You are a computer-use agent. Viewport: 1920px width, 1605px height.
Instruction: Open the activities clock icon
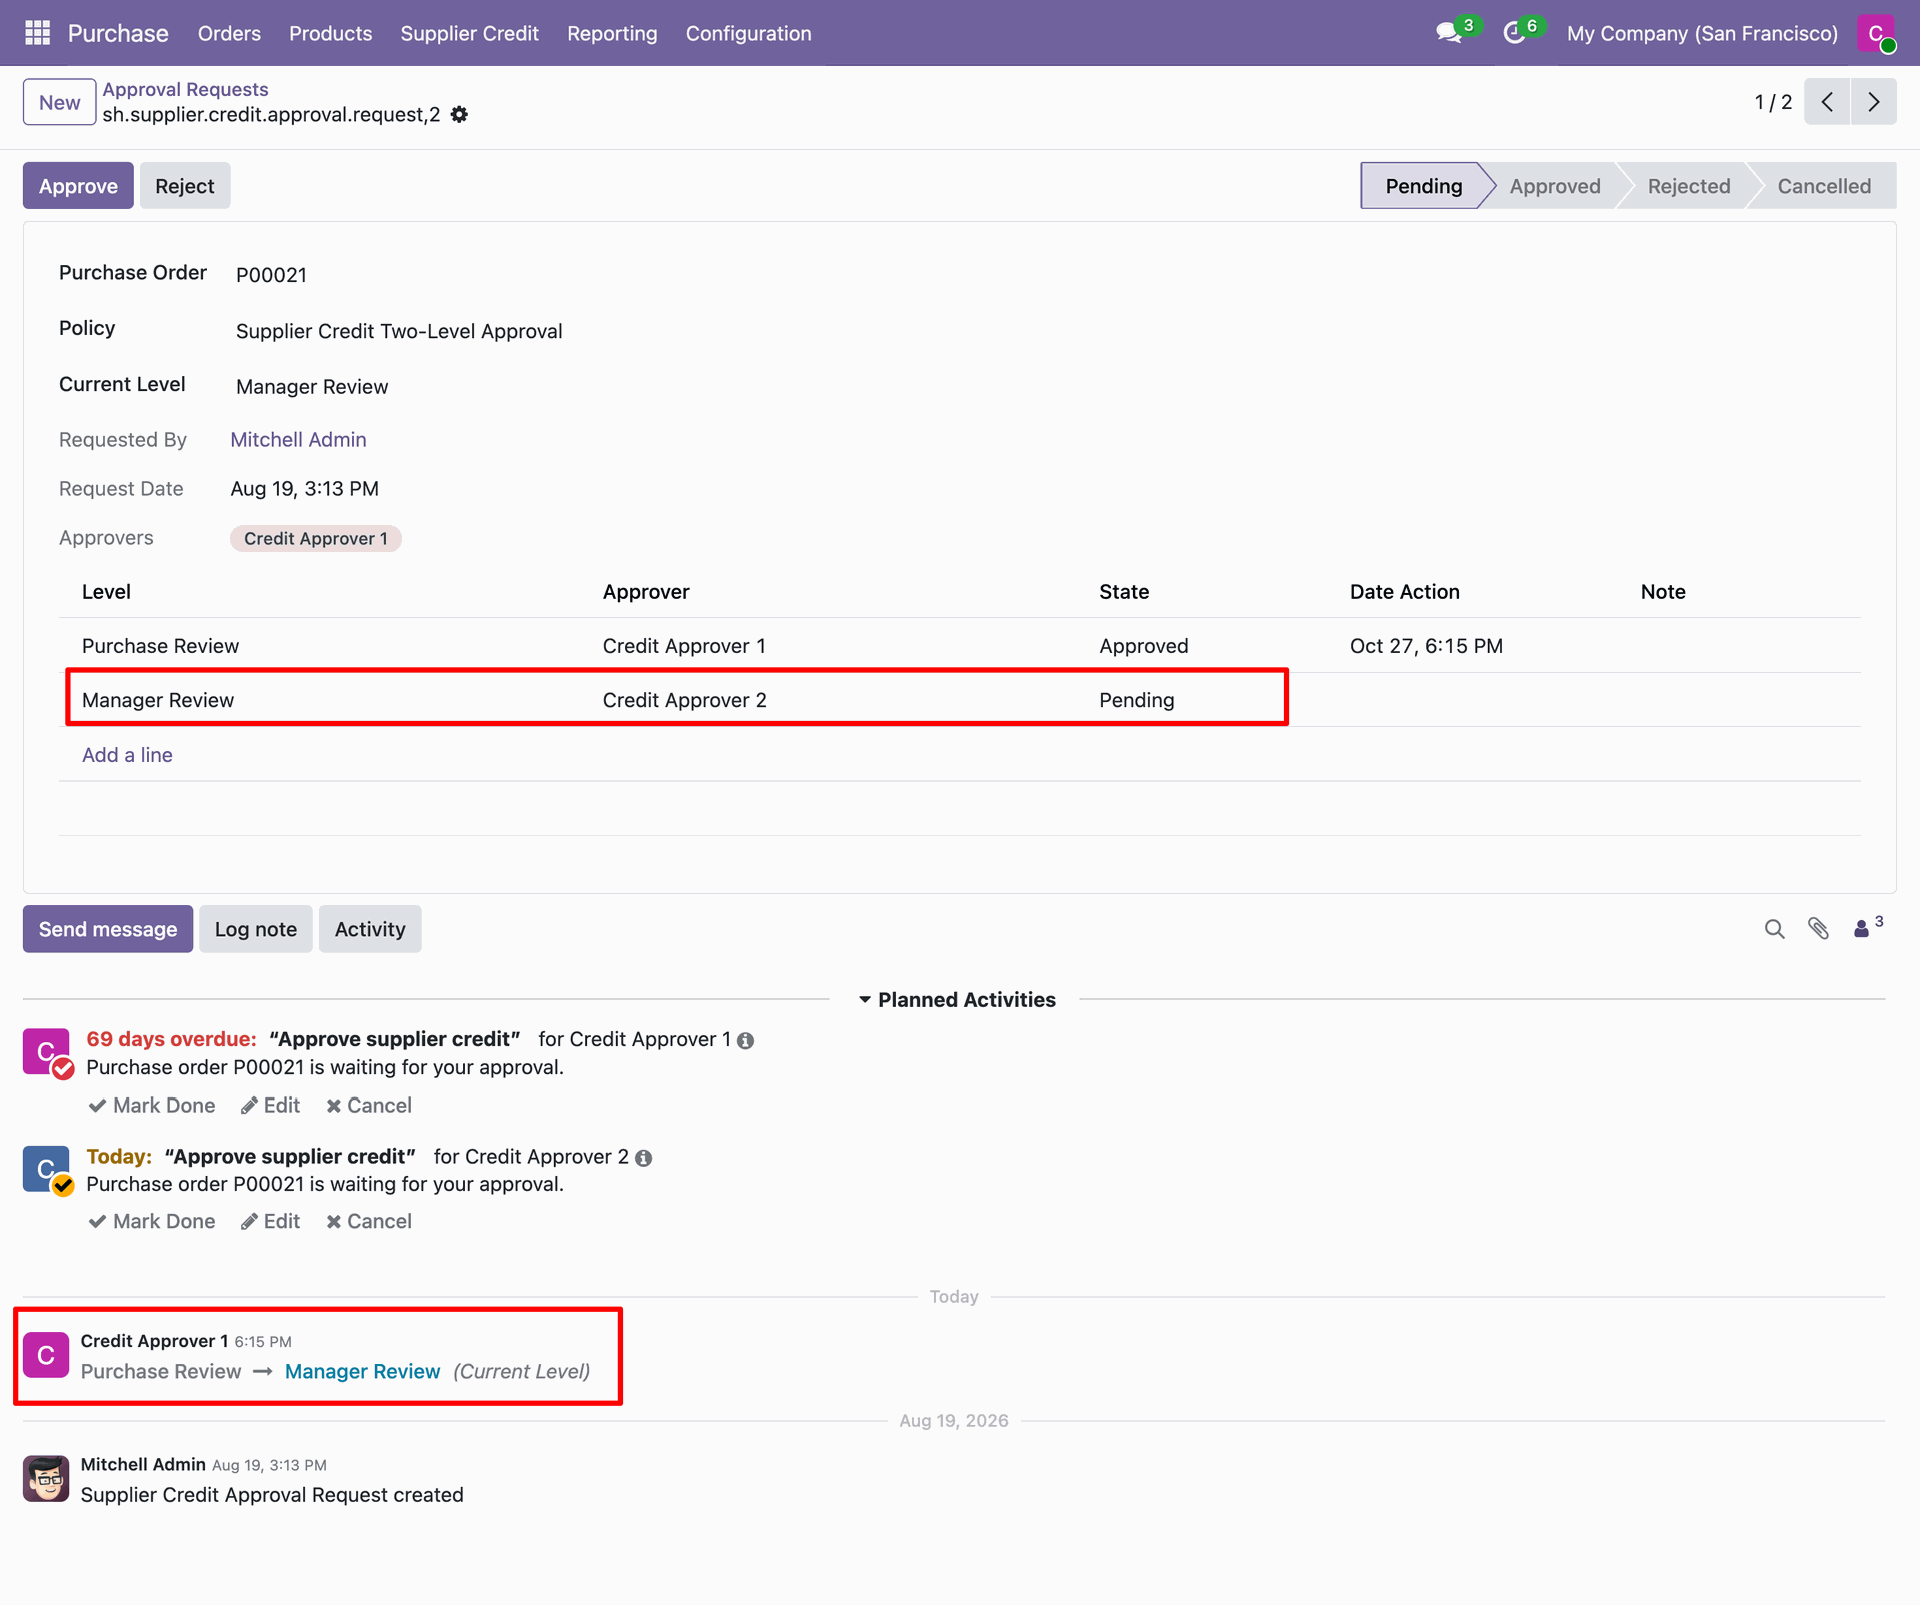(x=1514, y=33)
